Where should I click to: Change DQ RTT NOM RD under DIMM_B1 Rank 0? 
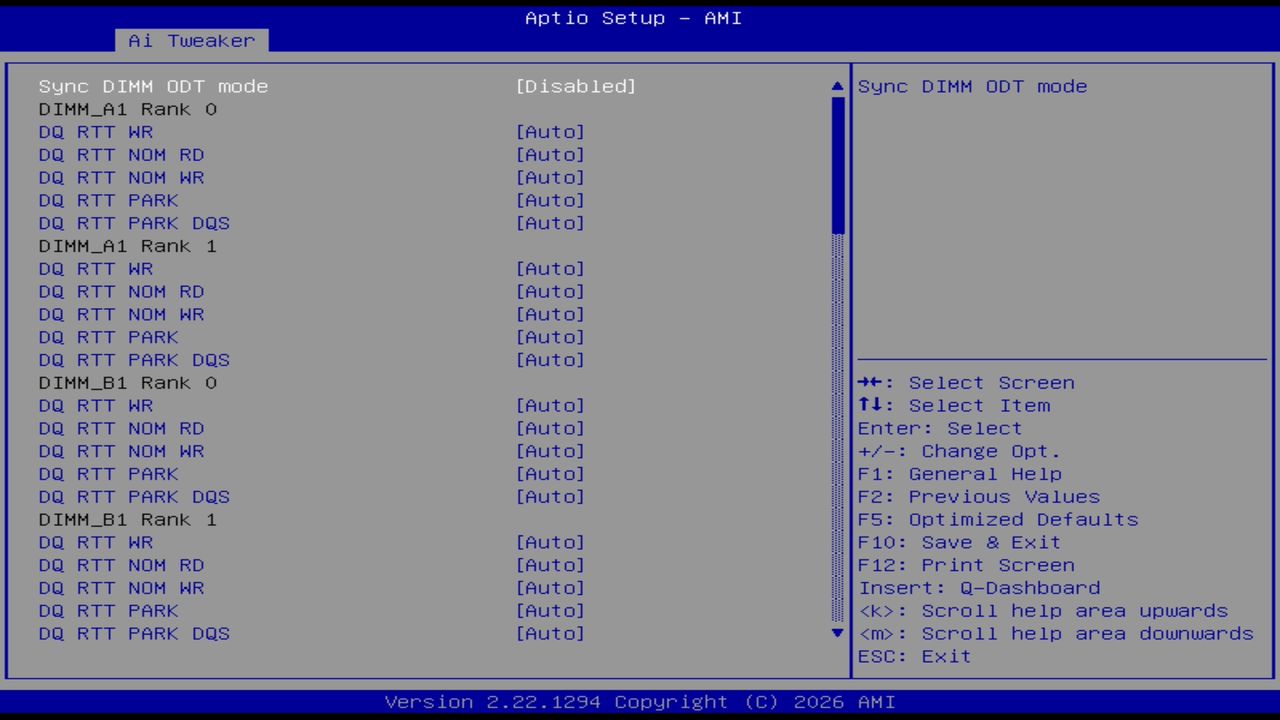[x=121, y=428]
